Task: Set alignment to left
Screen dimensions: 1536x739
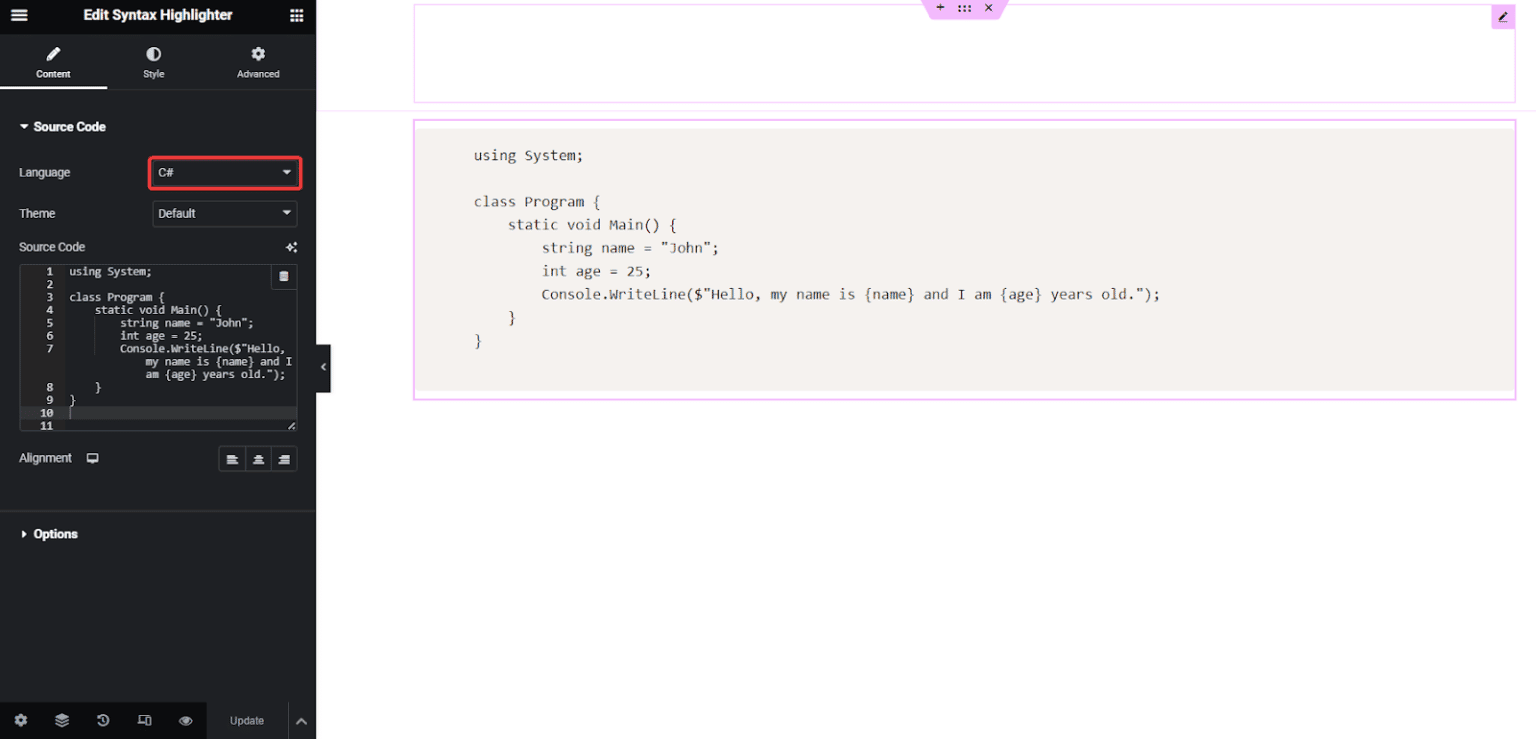Action: (x=232, y=459)
